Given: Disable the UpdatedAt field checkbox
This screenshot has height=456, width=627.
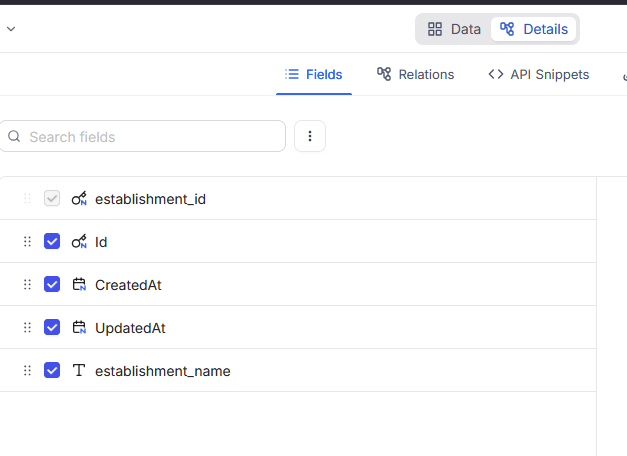Looking at the screenshot, I should point(52,328).
